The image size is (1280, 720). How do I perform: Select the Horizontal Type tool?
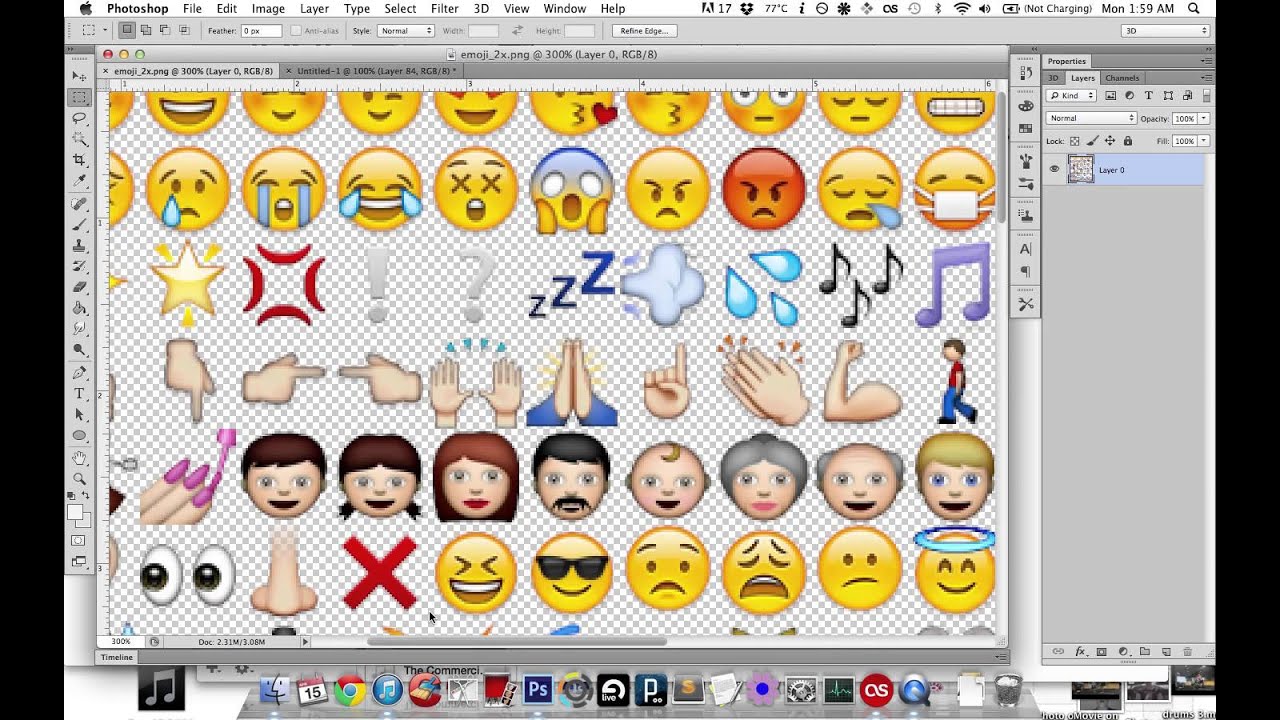(79, 394)
